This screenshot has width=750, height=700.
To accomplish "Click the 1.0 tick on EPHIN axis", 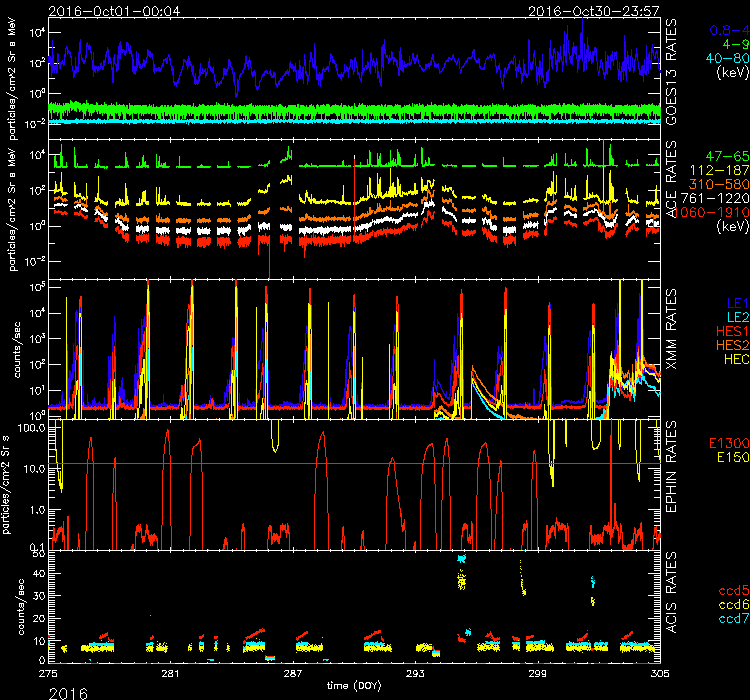I will tap(38, 511).
